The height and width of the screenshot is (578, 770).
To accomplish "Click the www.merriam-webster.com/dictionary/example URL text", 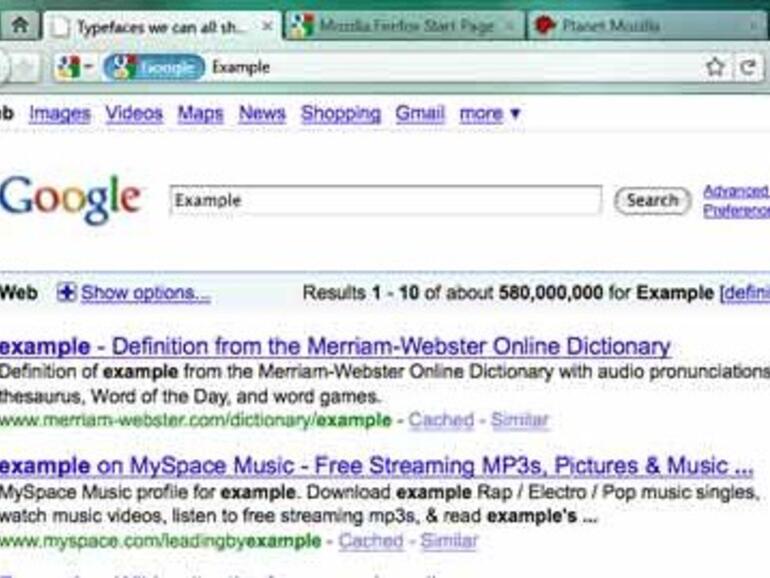I will click(x=195, y=420).
